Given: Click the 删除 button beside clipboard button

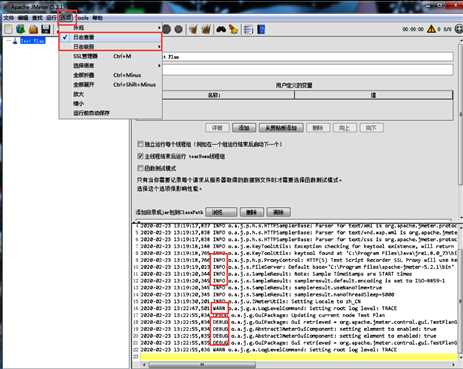Looking at the screenshot, I should (x=318, y=128).
